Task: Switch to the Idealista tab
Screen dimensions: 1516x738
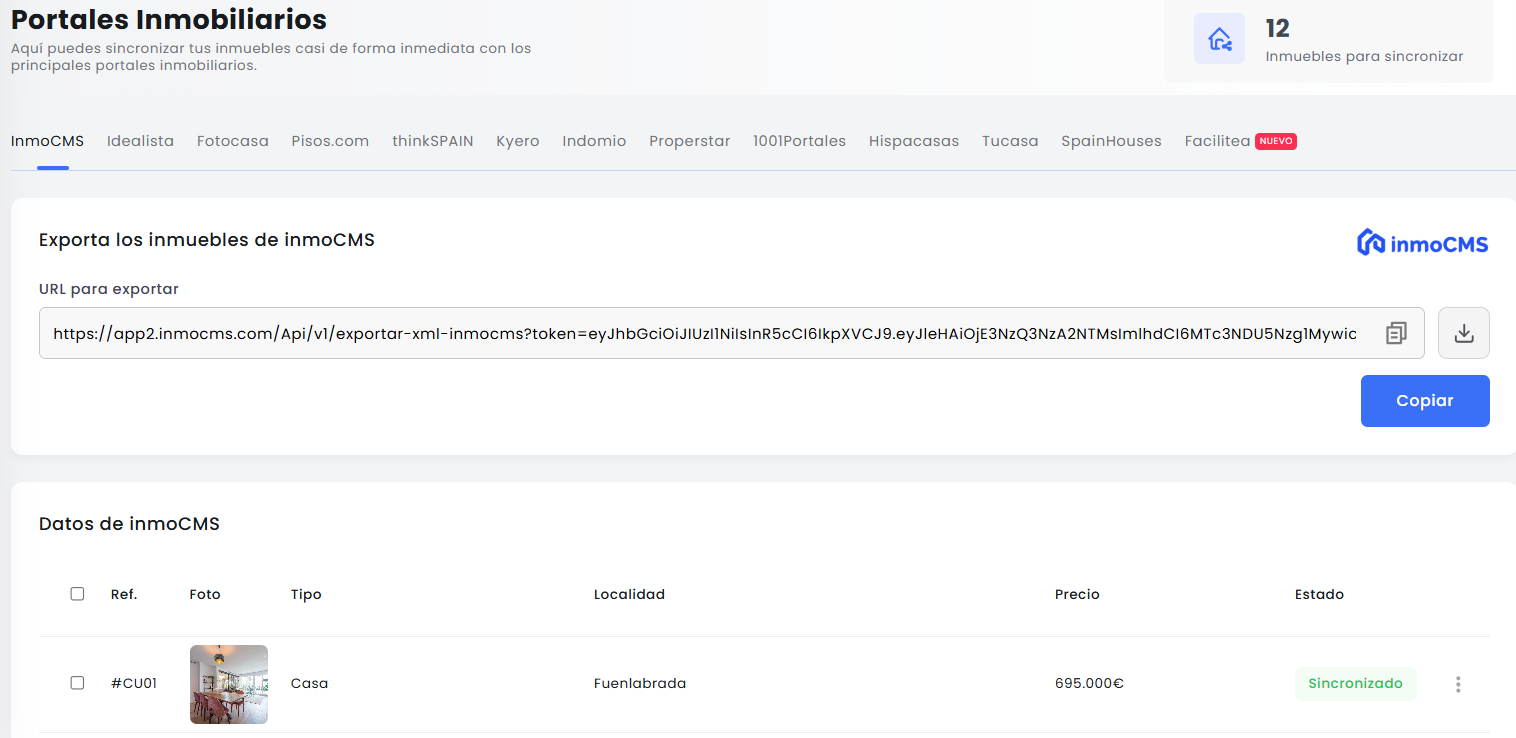Action: [x=140, y=141]
